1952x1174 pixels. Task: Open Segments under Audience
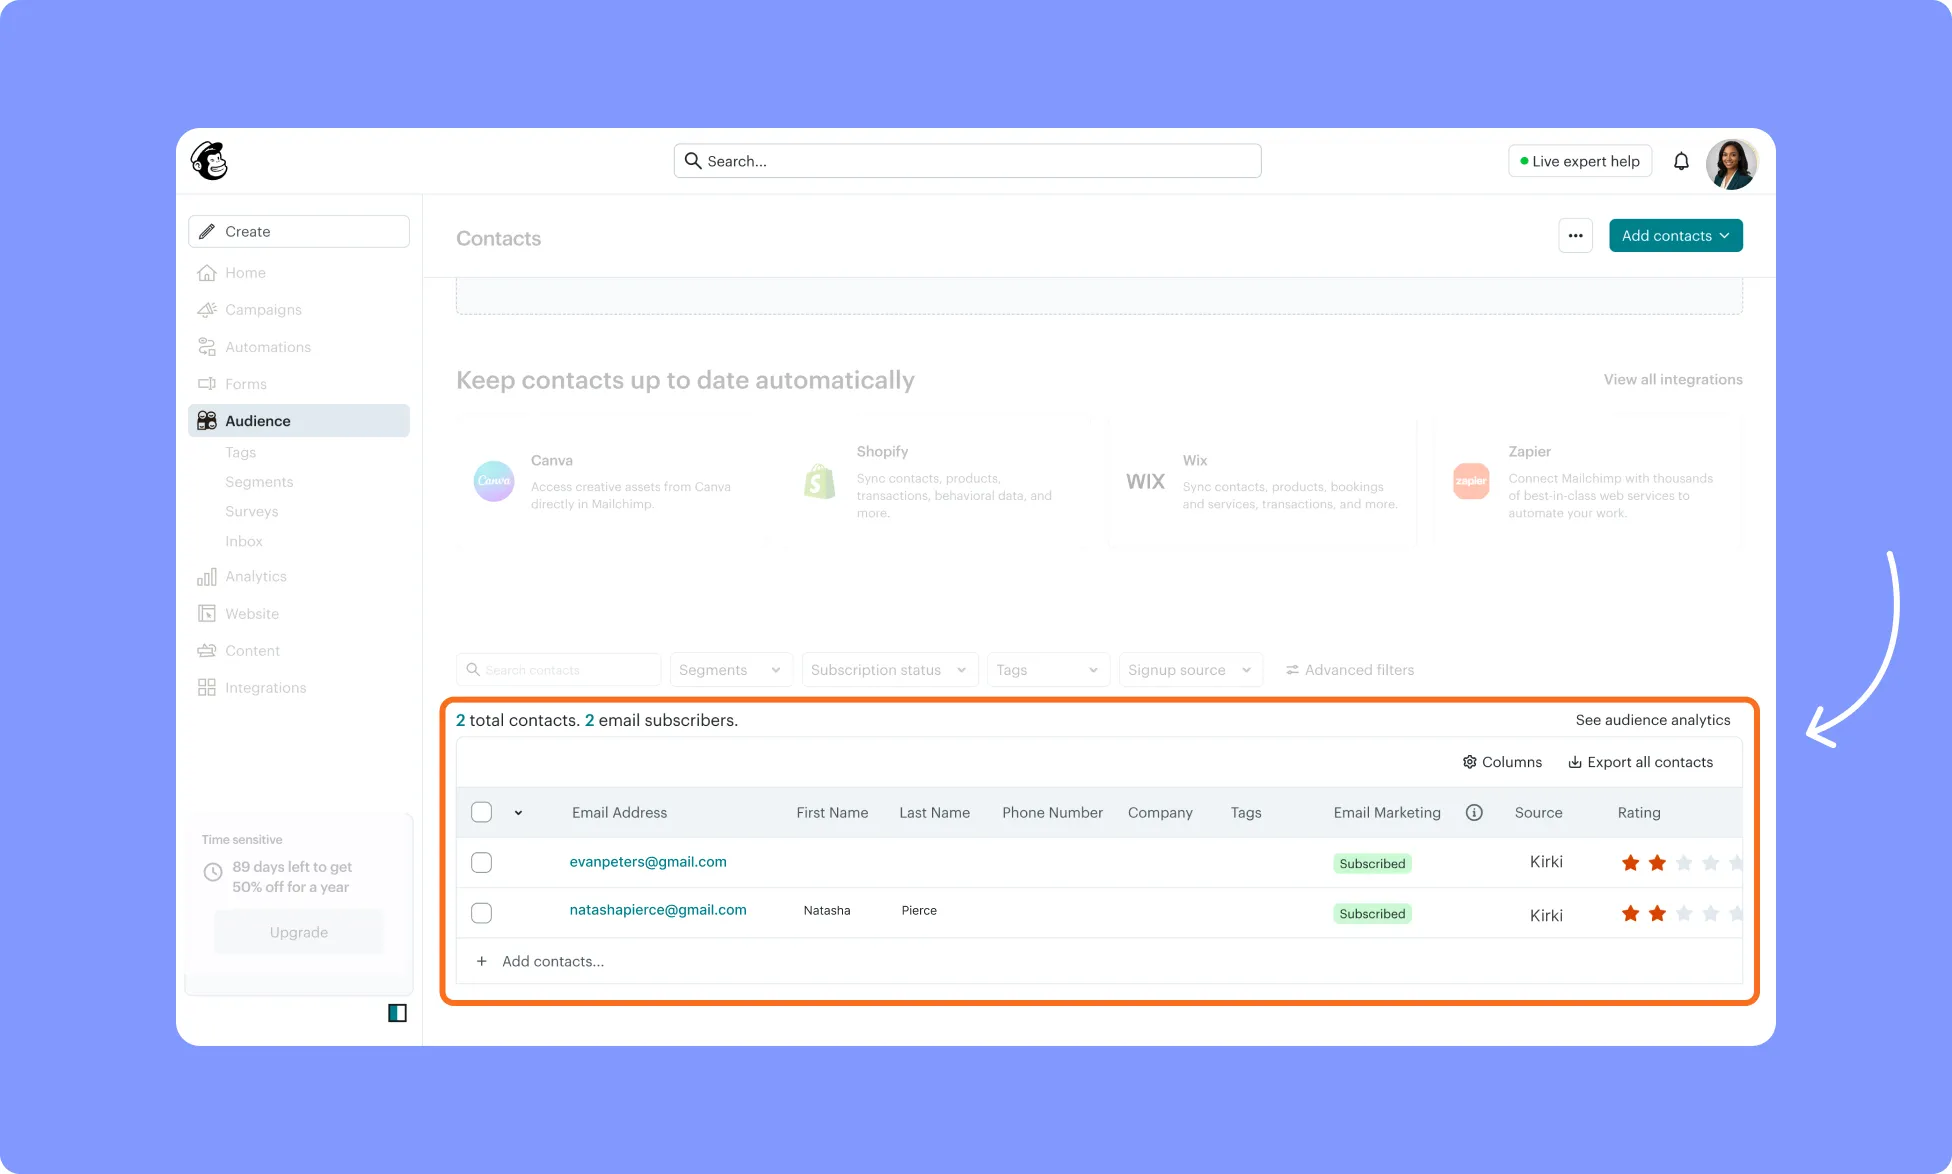coord(259,482)
